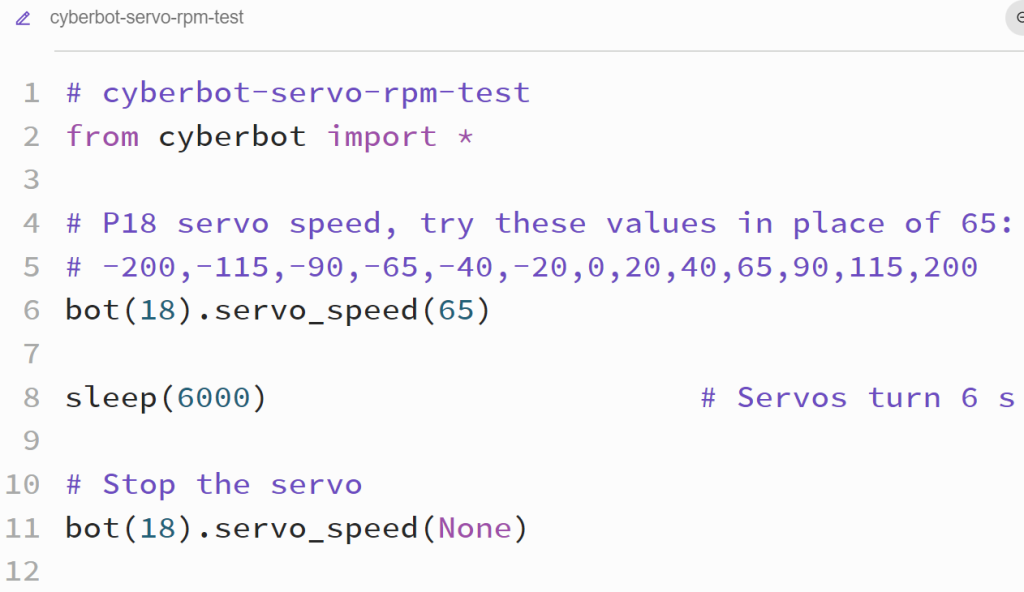The width and height of the screenshot is (1024, 592).
Task: Click line number 1
Action: [x=30, y=93]
